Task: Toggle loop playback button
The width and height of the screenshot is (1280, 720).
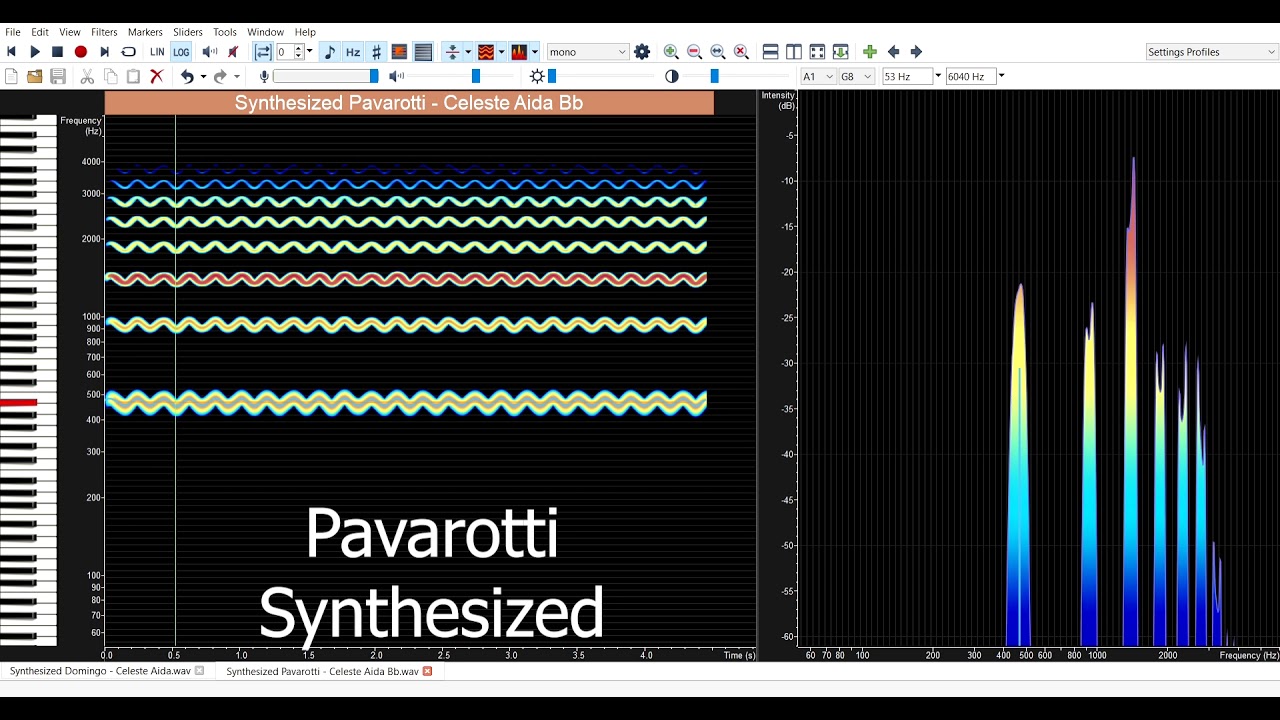Action: (x=128, y=52)
